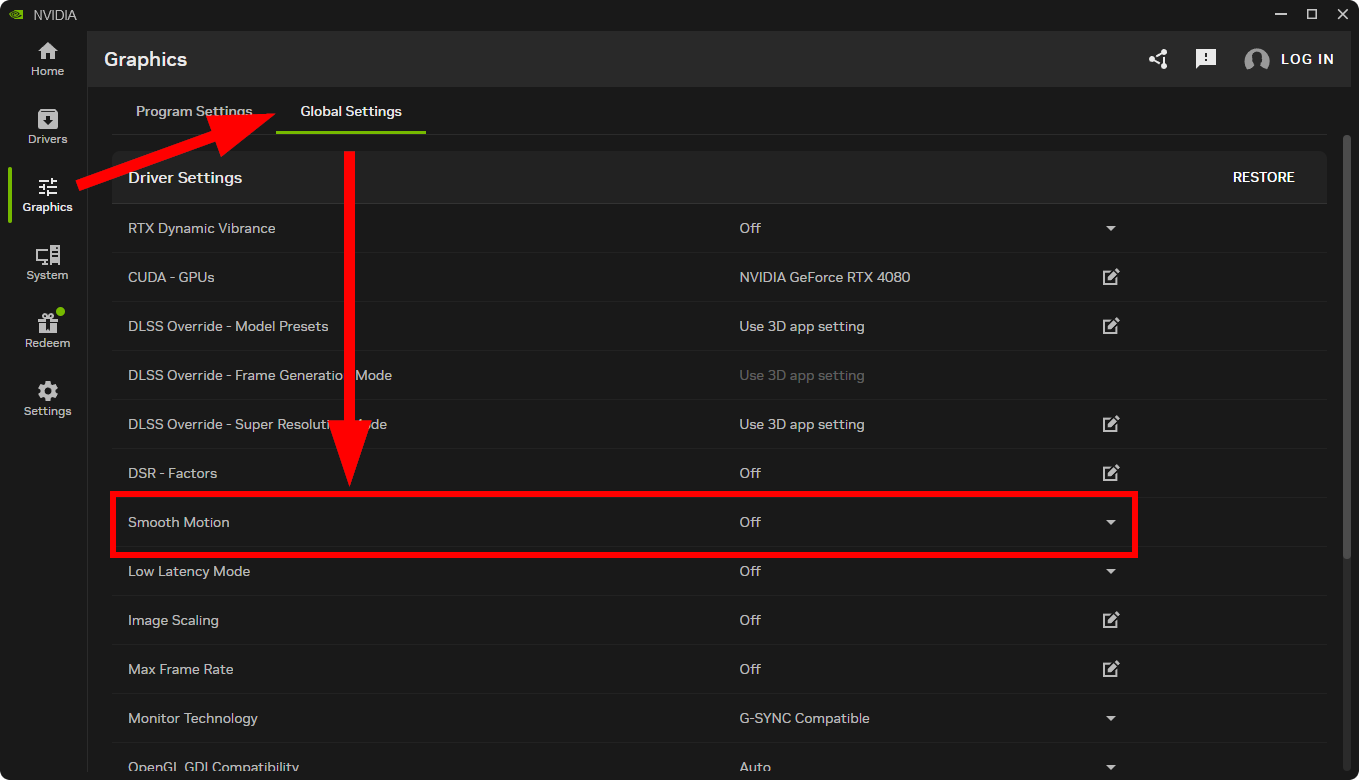
Task: Switch to the Program Settings tab
Action: [x=195, y=111]
